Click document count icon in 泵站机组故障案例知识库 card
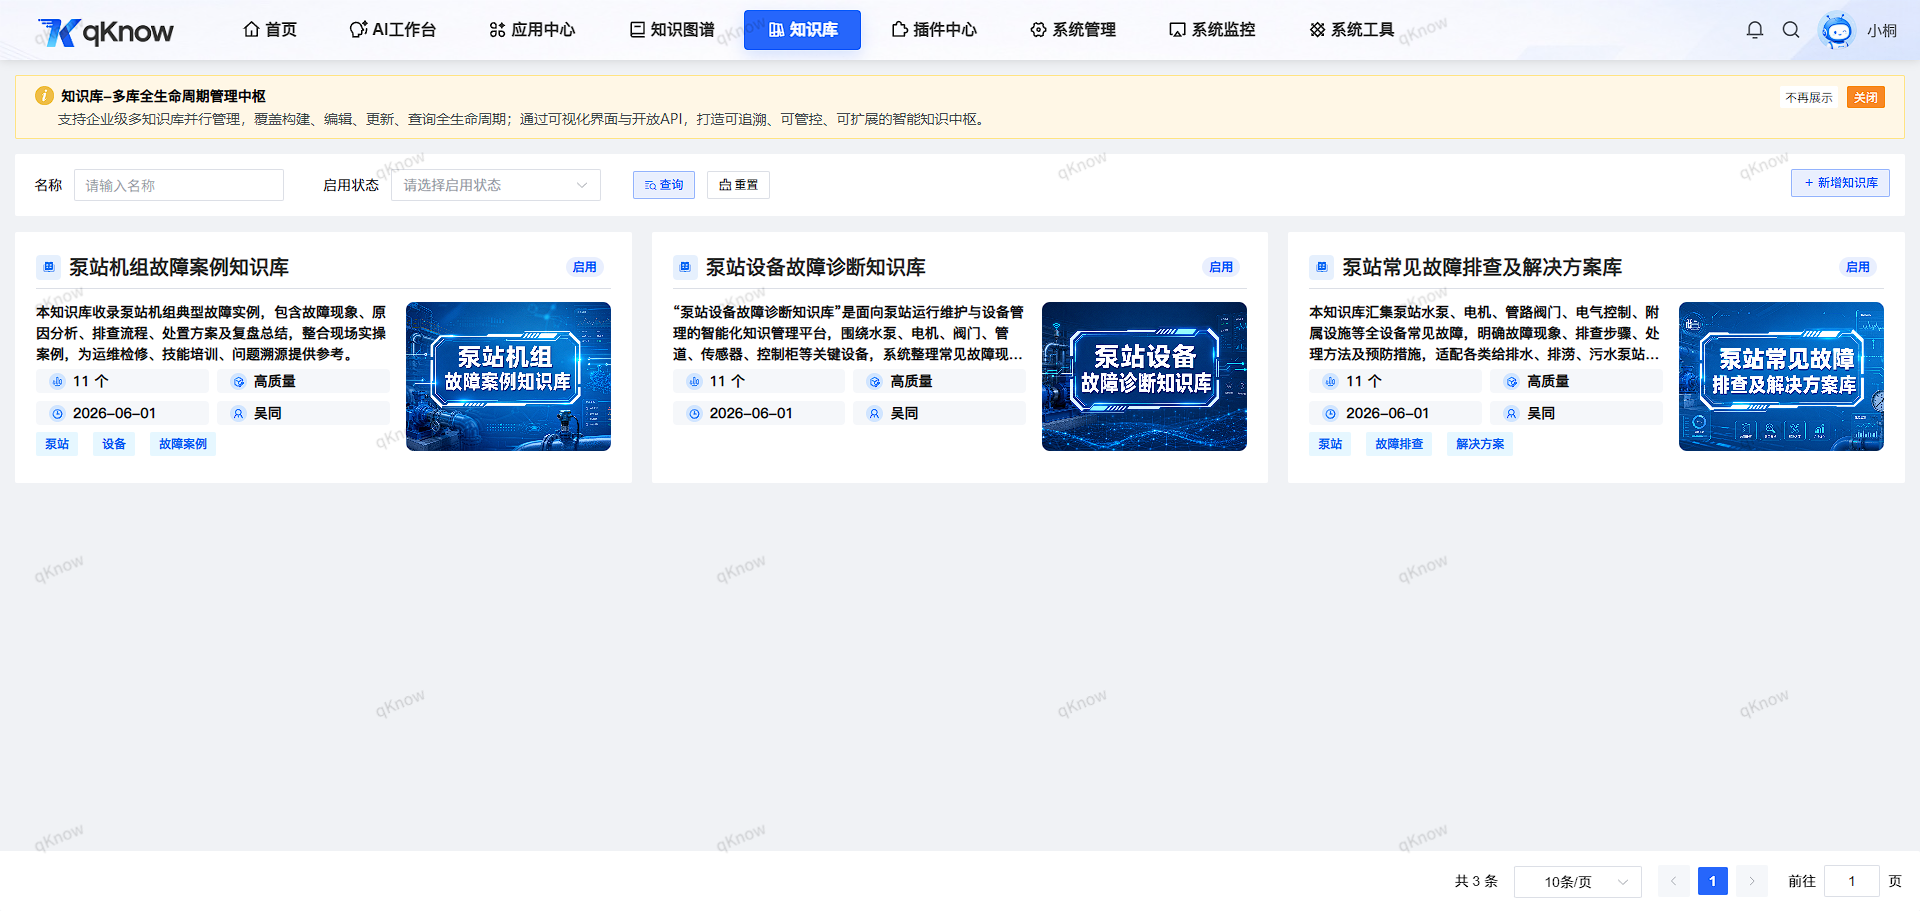The width and height of the screenshot is (1920, 911). [57, 382]
